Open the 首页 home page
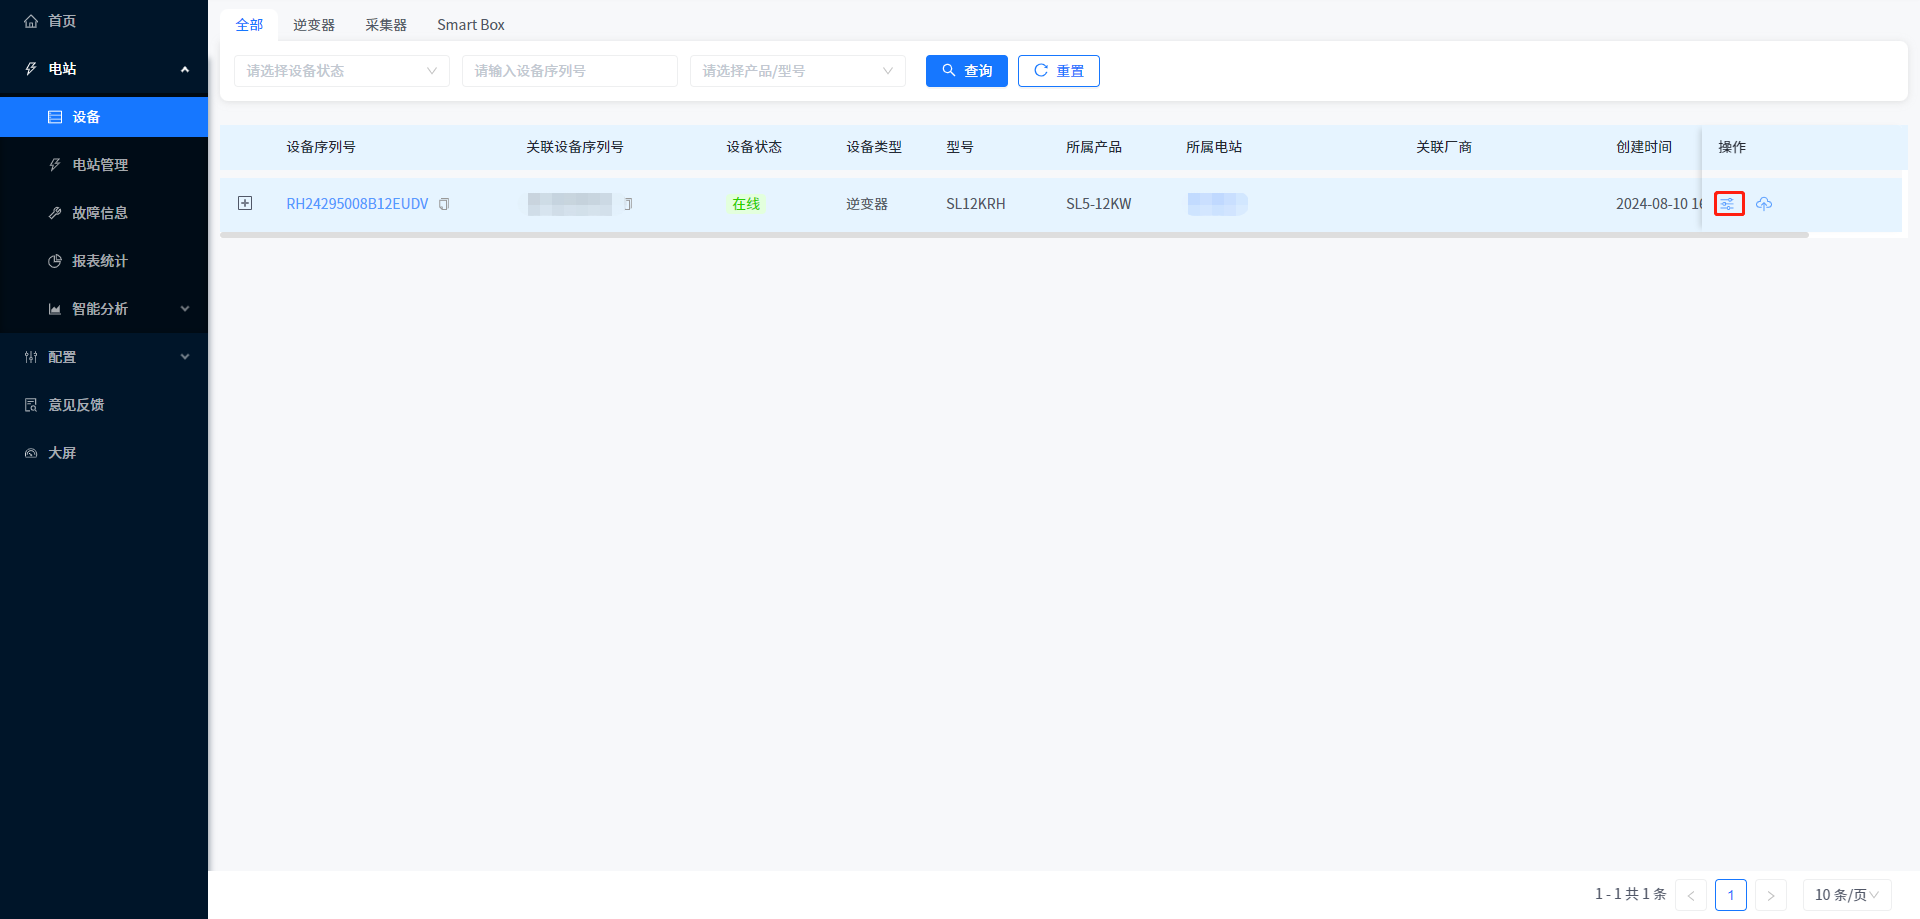The image size is (1920, 919). click(62, 21)
